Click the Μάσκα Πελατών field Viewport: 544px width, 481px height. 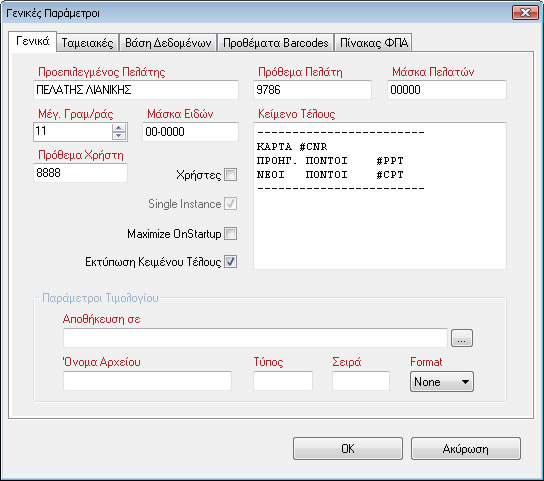[447, 90]
